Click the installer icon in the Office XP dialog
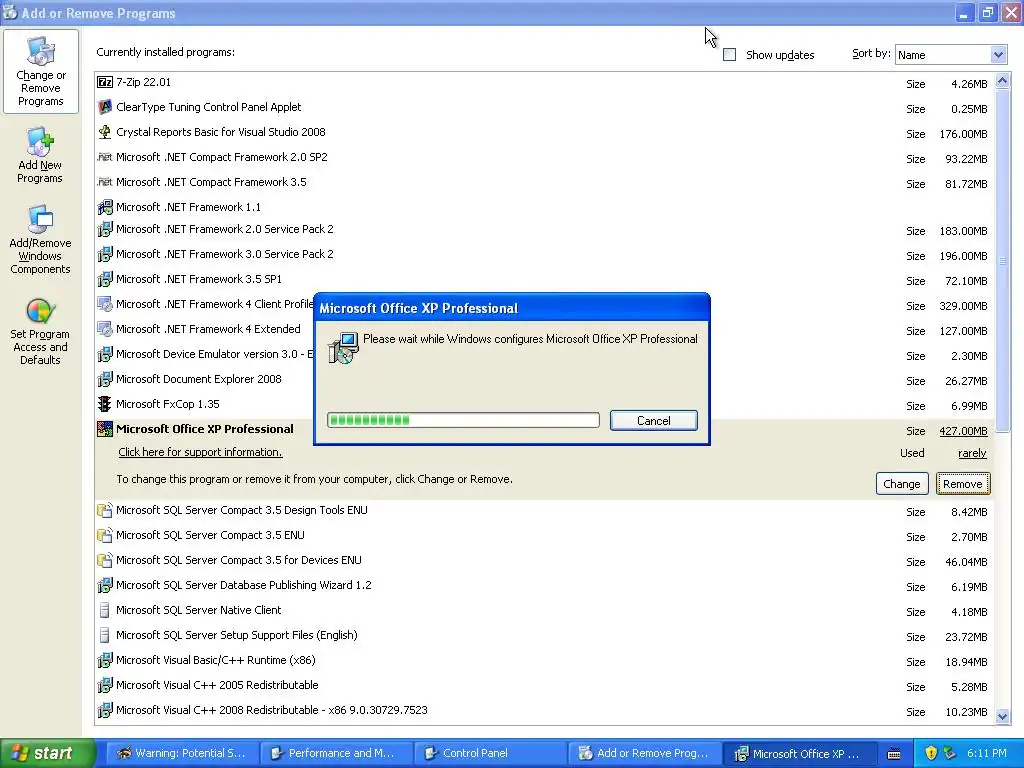Viewport: 1024px width, 768px height. [344, 347]
